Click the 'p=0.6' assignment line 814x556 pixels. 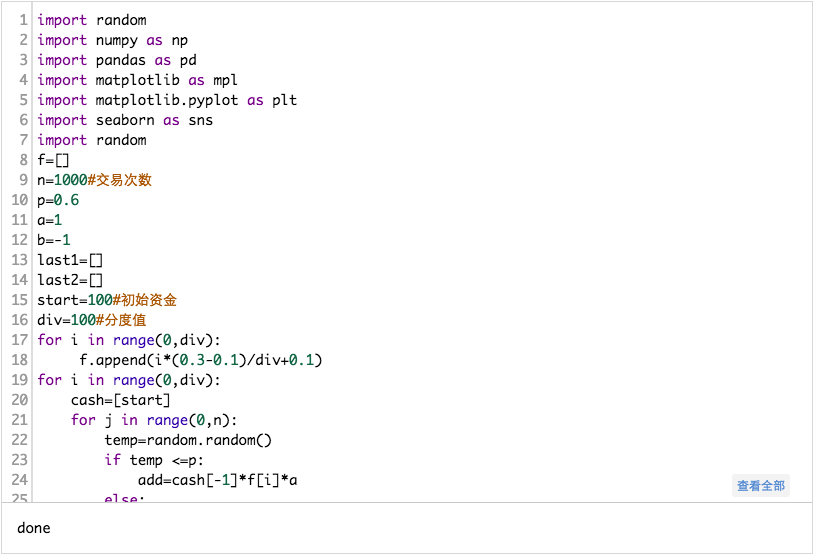click(x=58, y=200)
